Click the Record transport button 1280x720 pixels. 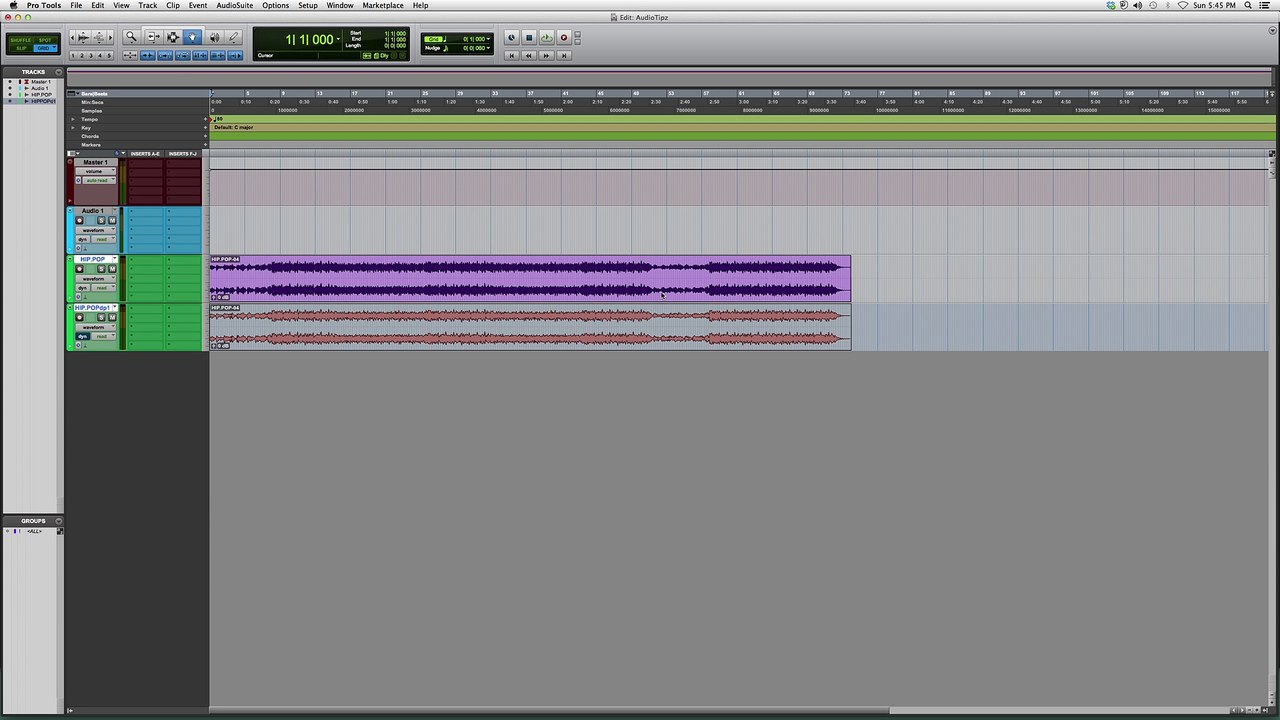pyautogui.click(x=564, y=37)
